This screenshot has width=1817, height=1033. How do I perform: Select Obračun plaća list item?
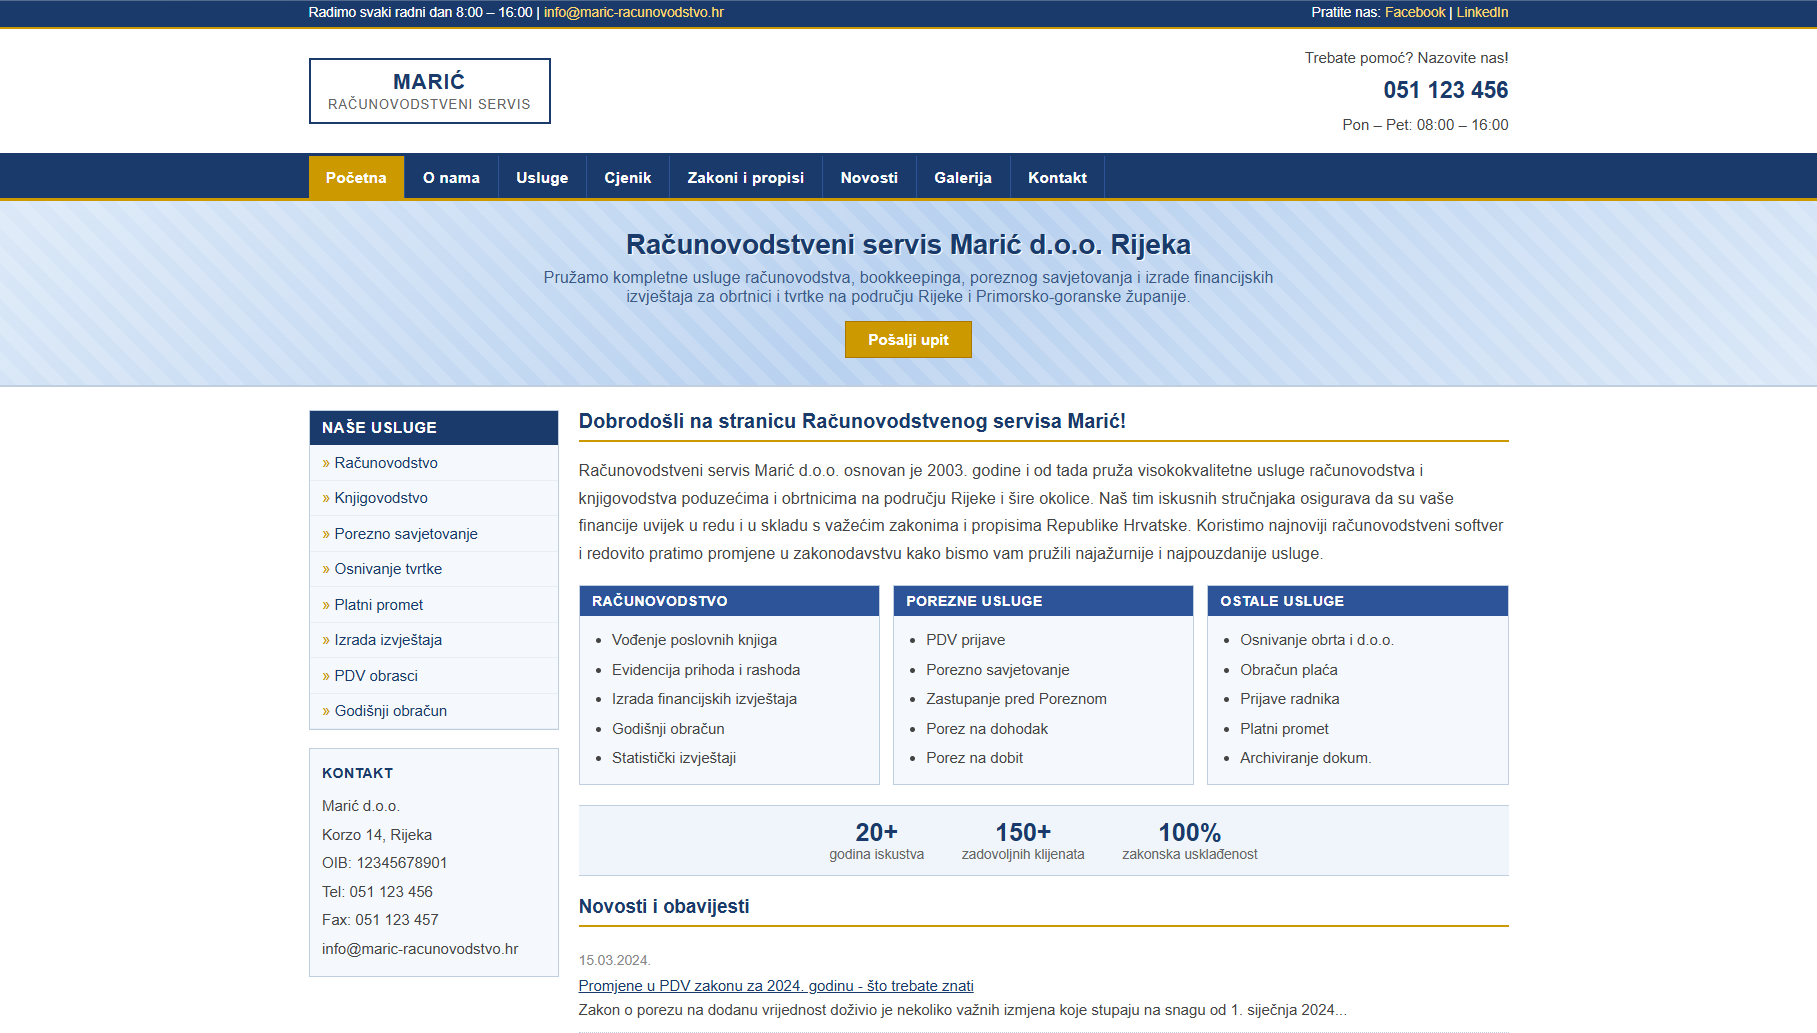pos(1288,670)
